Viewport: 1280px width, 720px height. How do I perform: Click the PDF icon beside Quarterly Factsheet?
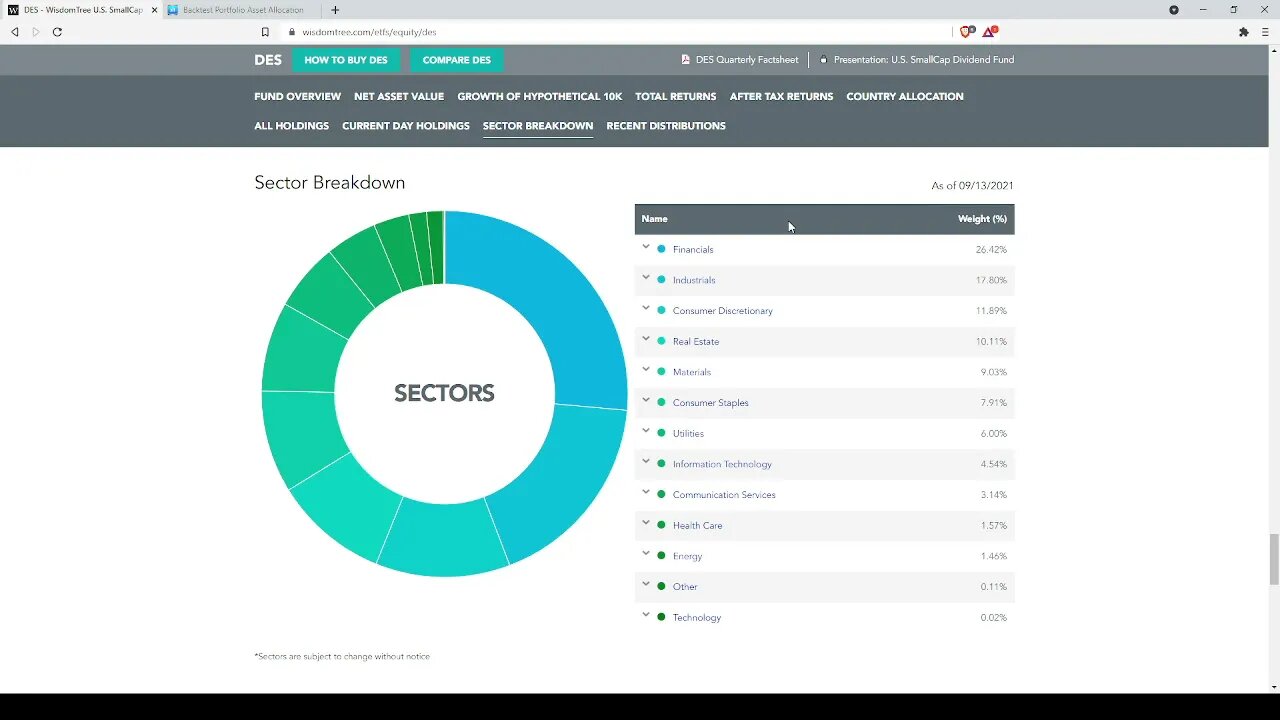[x=686, y=60]
